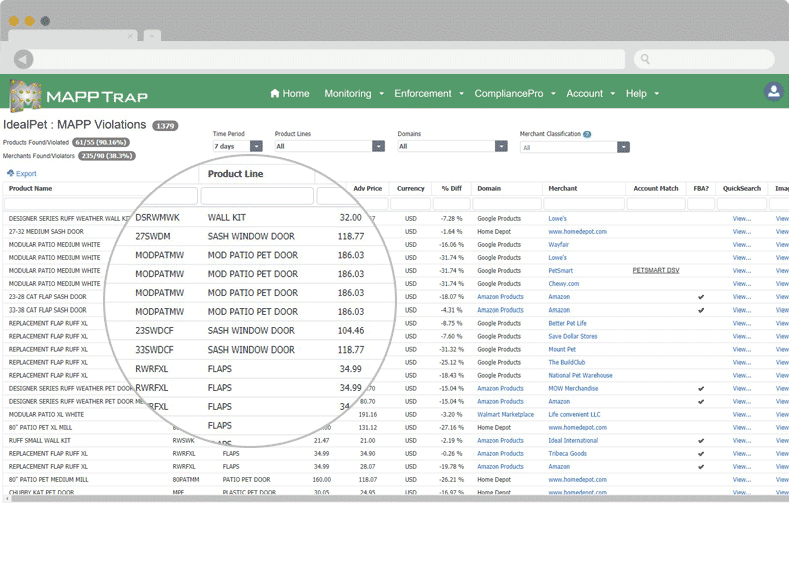
Task: Open The BuildClub merchant link
Action: tap(567, 362)
